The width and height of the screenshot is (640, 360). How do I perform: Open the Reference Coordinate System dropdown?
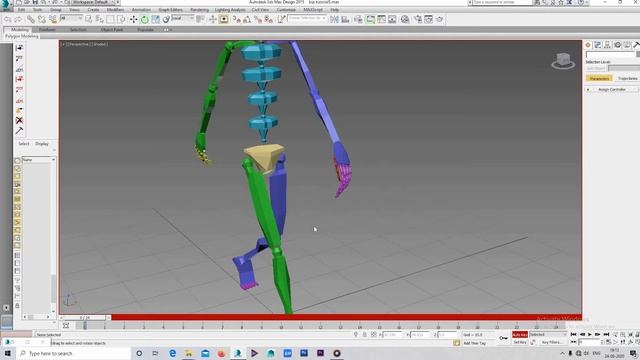(x=183, y=18)
